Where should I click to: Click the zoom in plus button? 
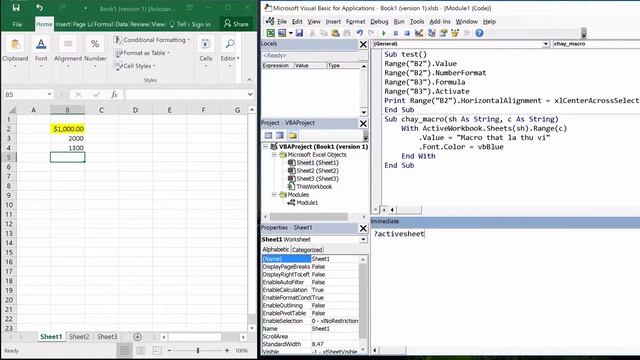(227, 350)
